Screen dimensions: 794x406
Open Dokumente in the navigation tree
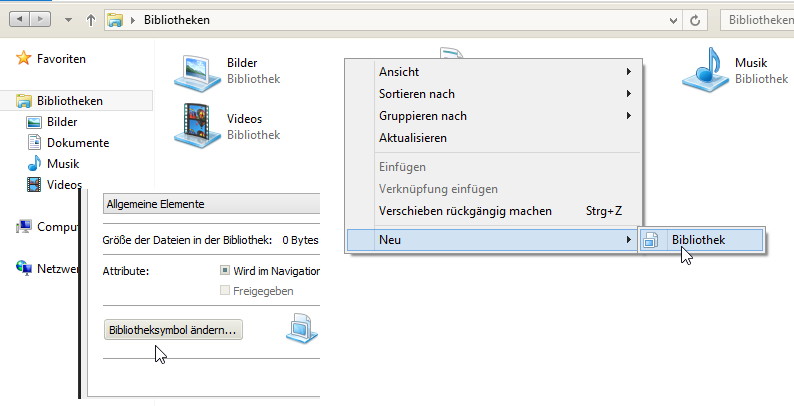click(78, 143)
